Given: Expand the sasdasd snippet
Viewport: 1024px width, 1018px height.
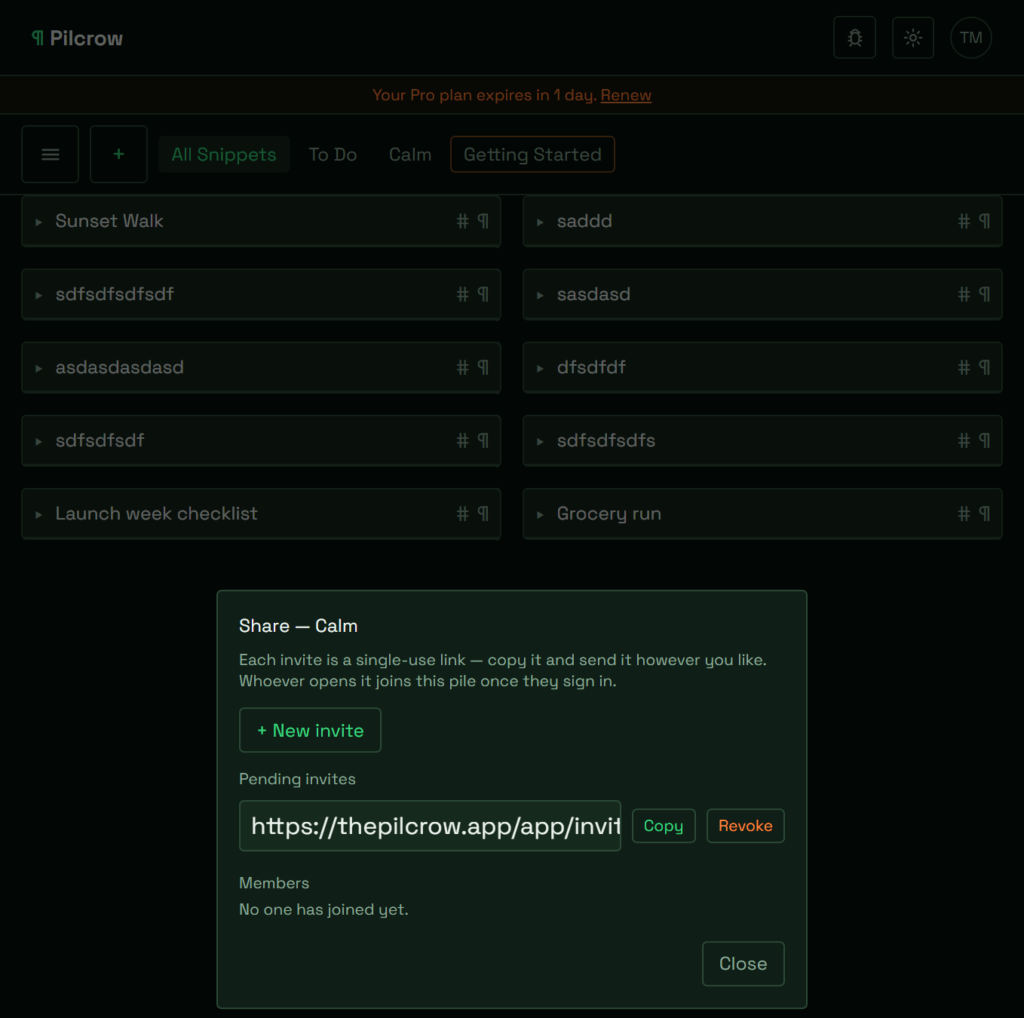Looking at the screenshot, I should (540, 295).
